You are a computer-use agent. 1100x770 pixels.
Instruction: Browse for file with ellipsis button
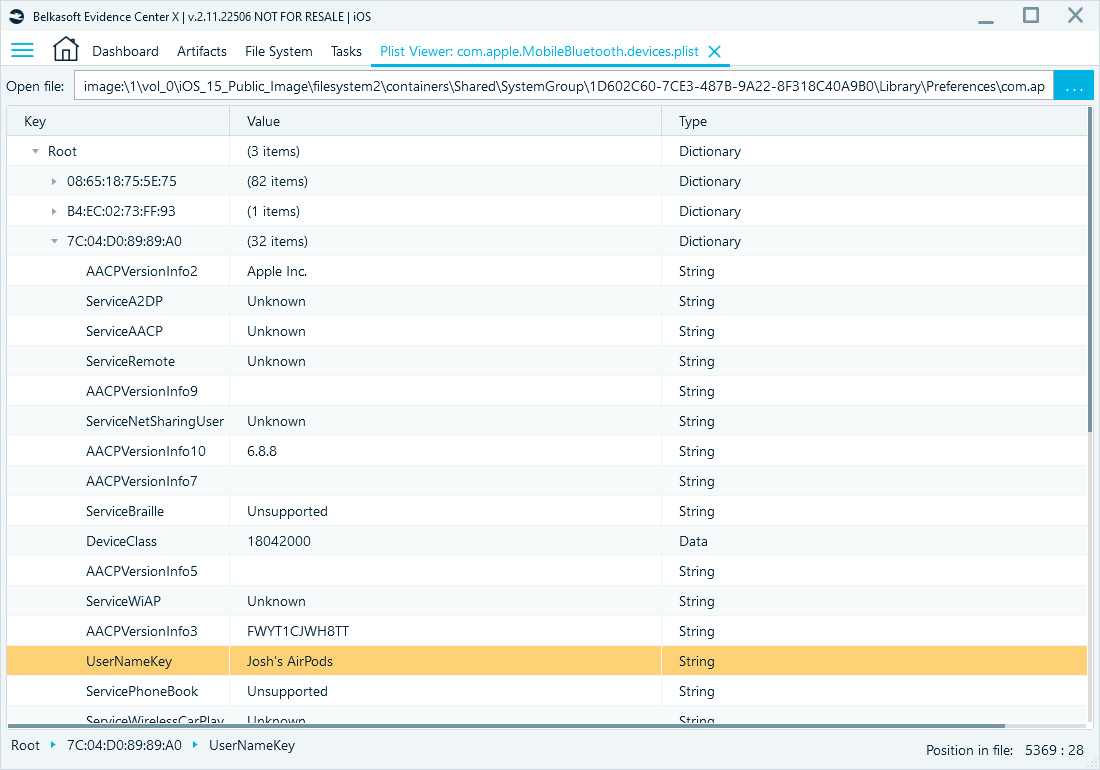tap(1073, 86)
